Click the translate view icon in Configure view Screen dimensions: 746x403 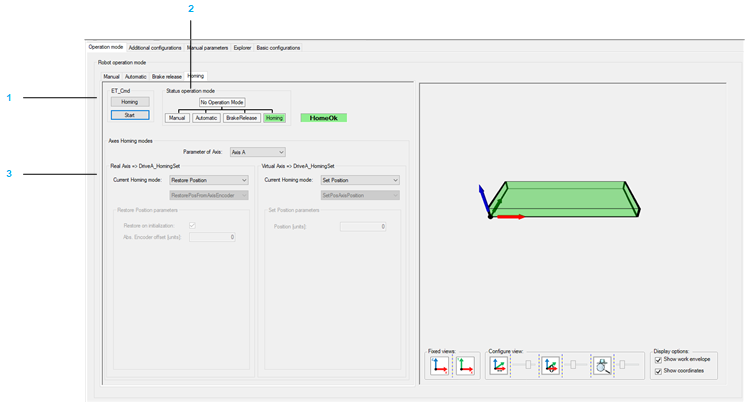coord(499,366)
